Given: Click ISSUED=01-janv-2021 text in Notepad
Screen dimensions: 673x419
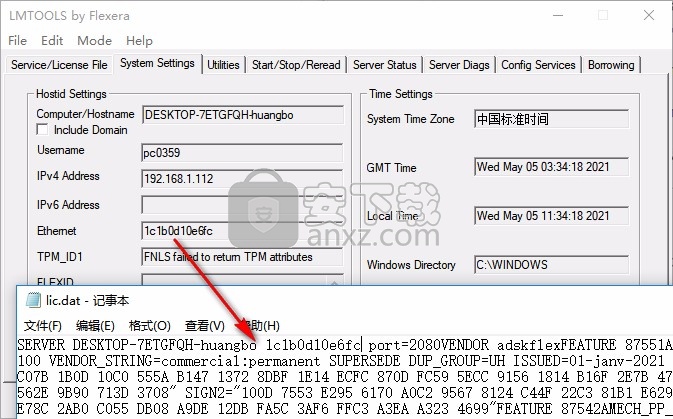Looking at the screenshot, I should [x=588, y=361].
